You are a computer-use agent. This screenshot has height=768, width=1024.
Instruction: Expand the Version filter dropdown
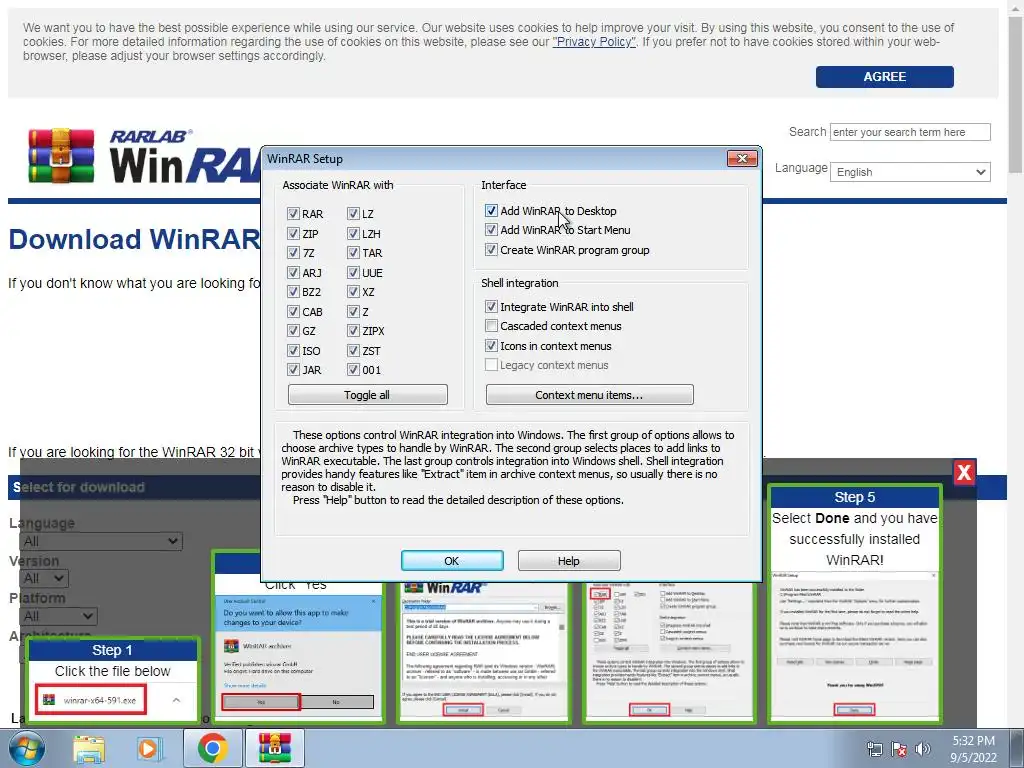tap(44, 578)
